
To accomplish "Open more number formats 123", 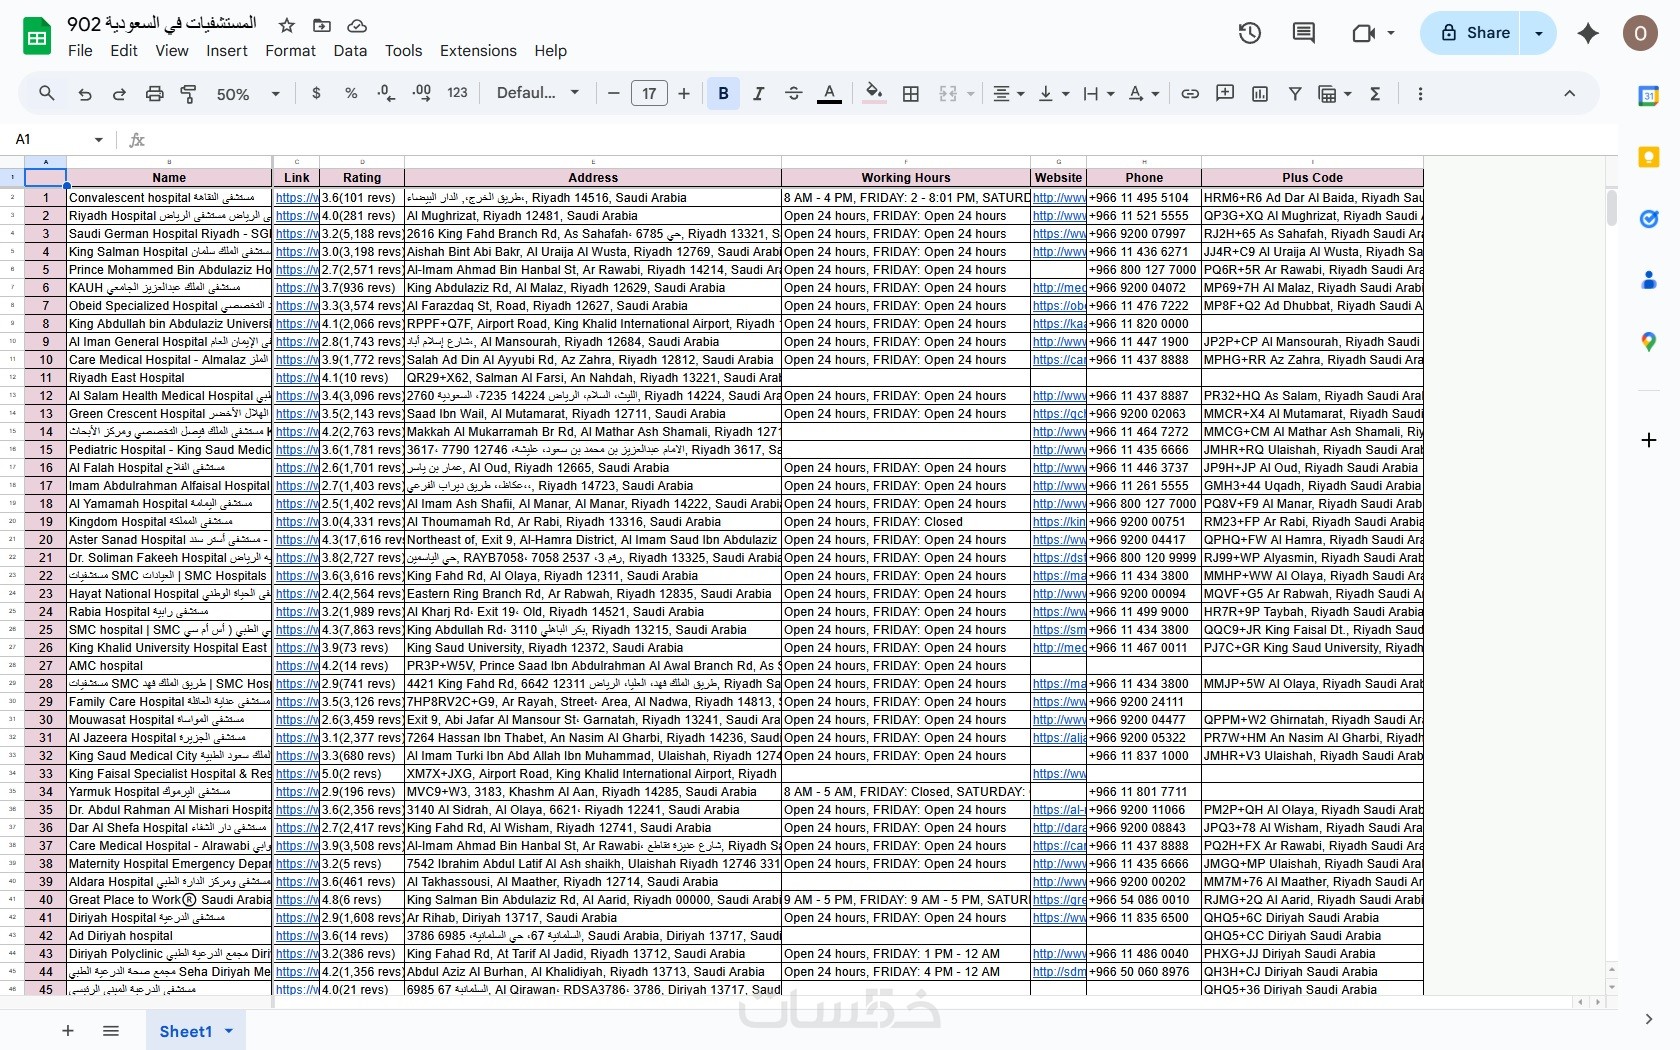I will click(458, 93).
